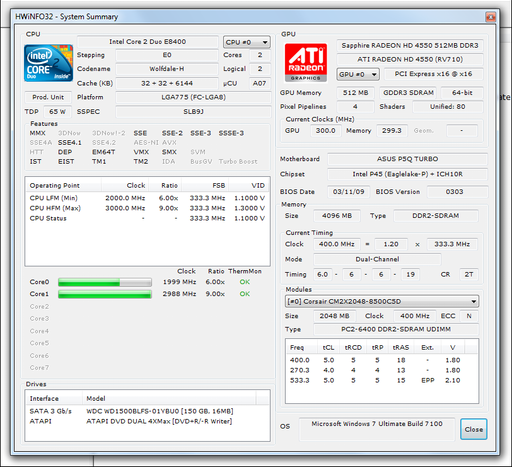Click the Core1 usage bar
This screenshot has width=512, height=467.
click(105, 294)
